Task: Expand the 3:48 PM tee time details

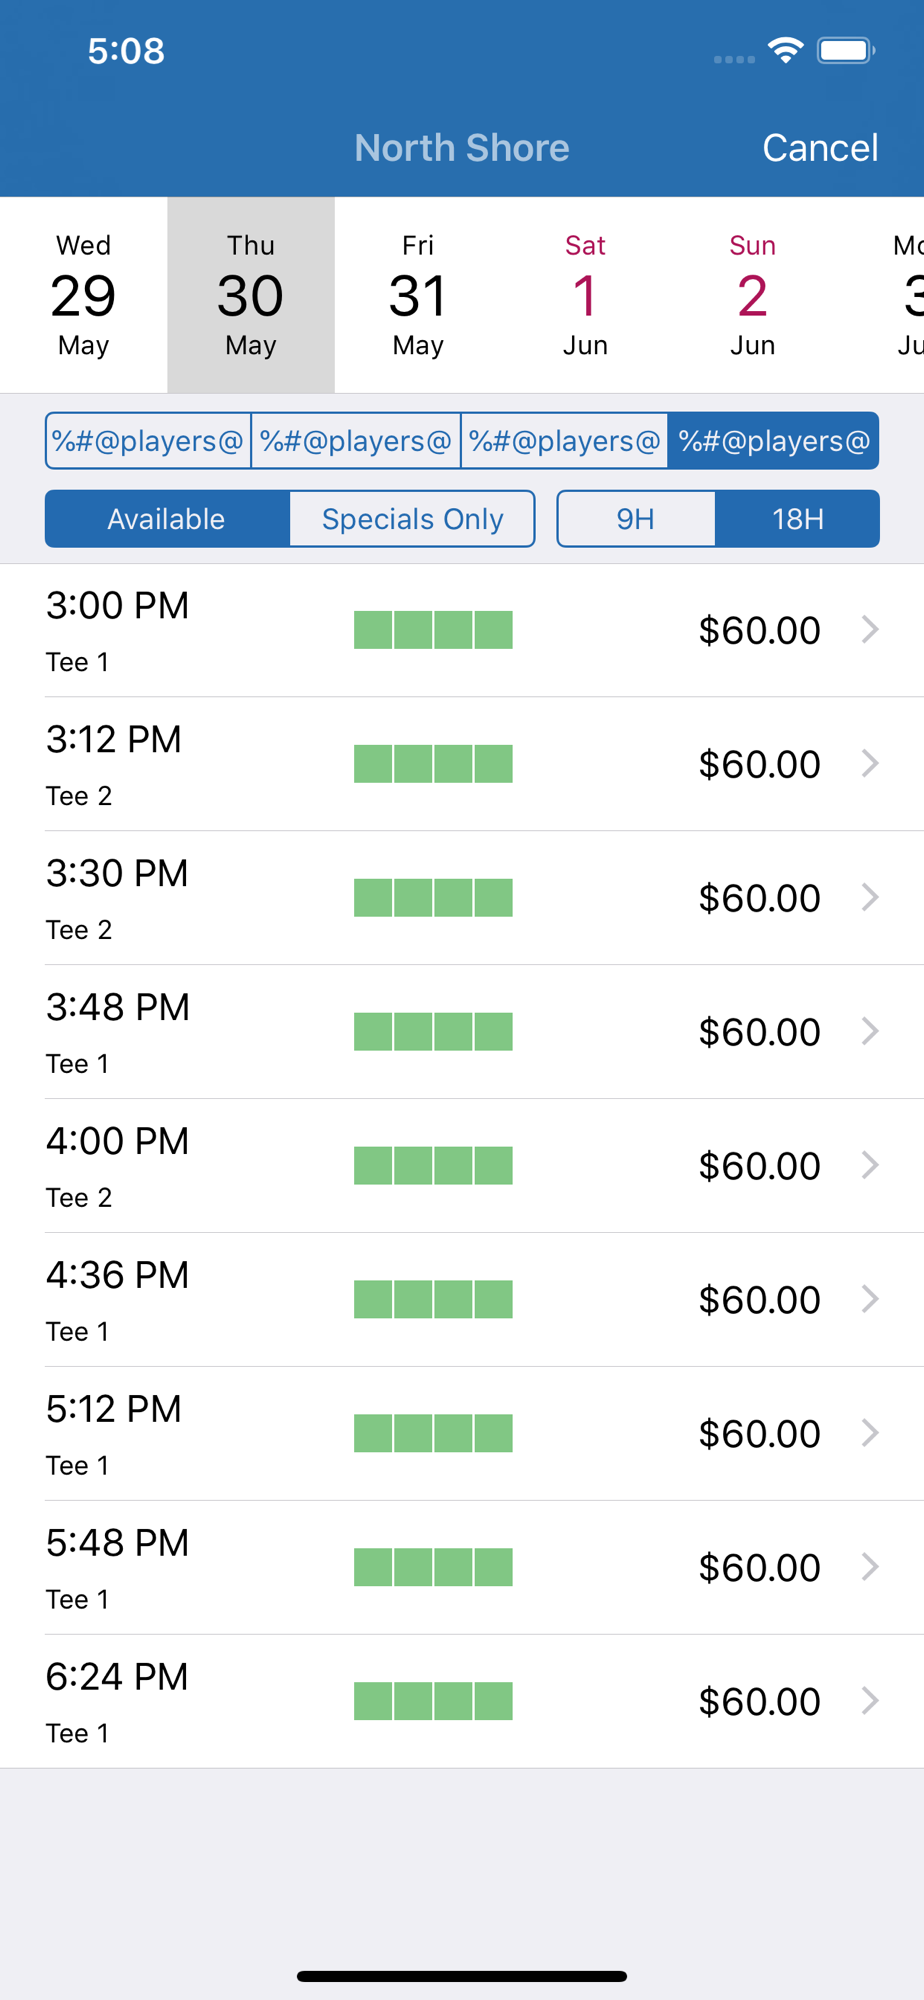Action: click(462, 1032)
